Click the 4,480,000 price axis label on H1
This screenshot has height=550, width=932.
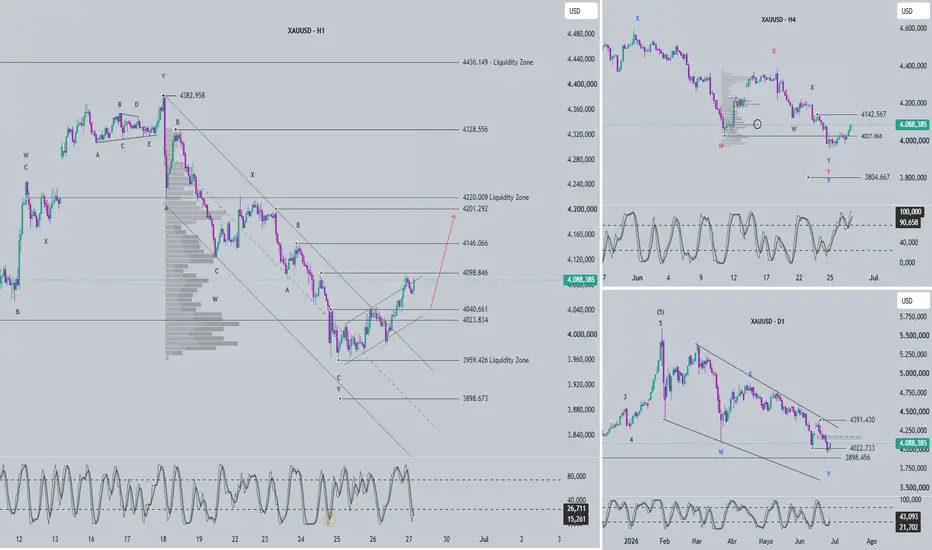coord(581,34)
